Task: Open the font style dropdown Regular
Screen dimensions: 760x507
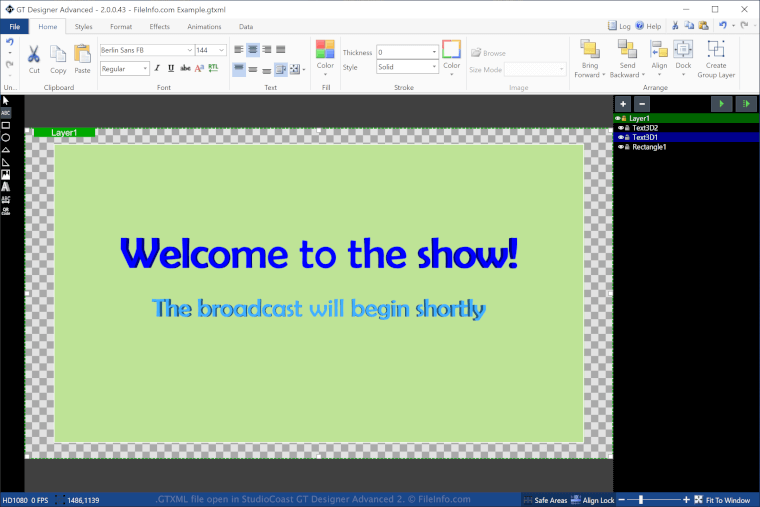Action: 145,69
